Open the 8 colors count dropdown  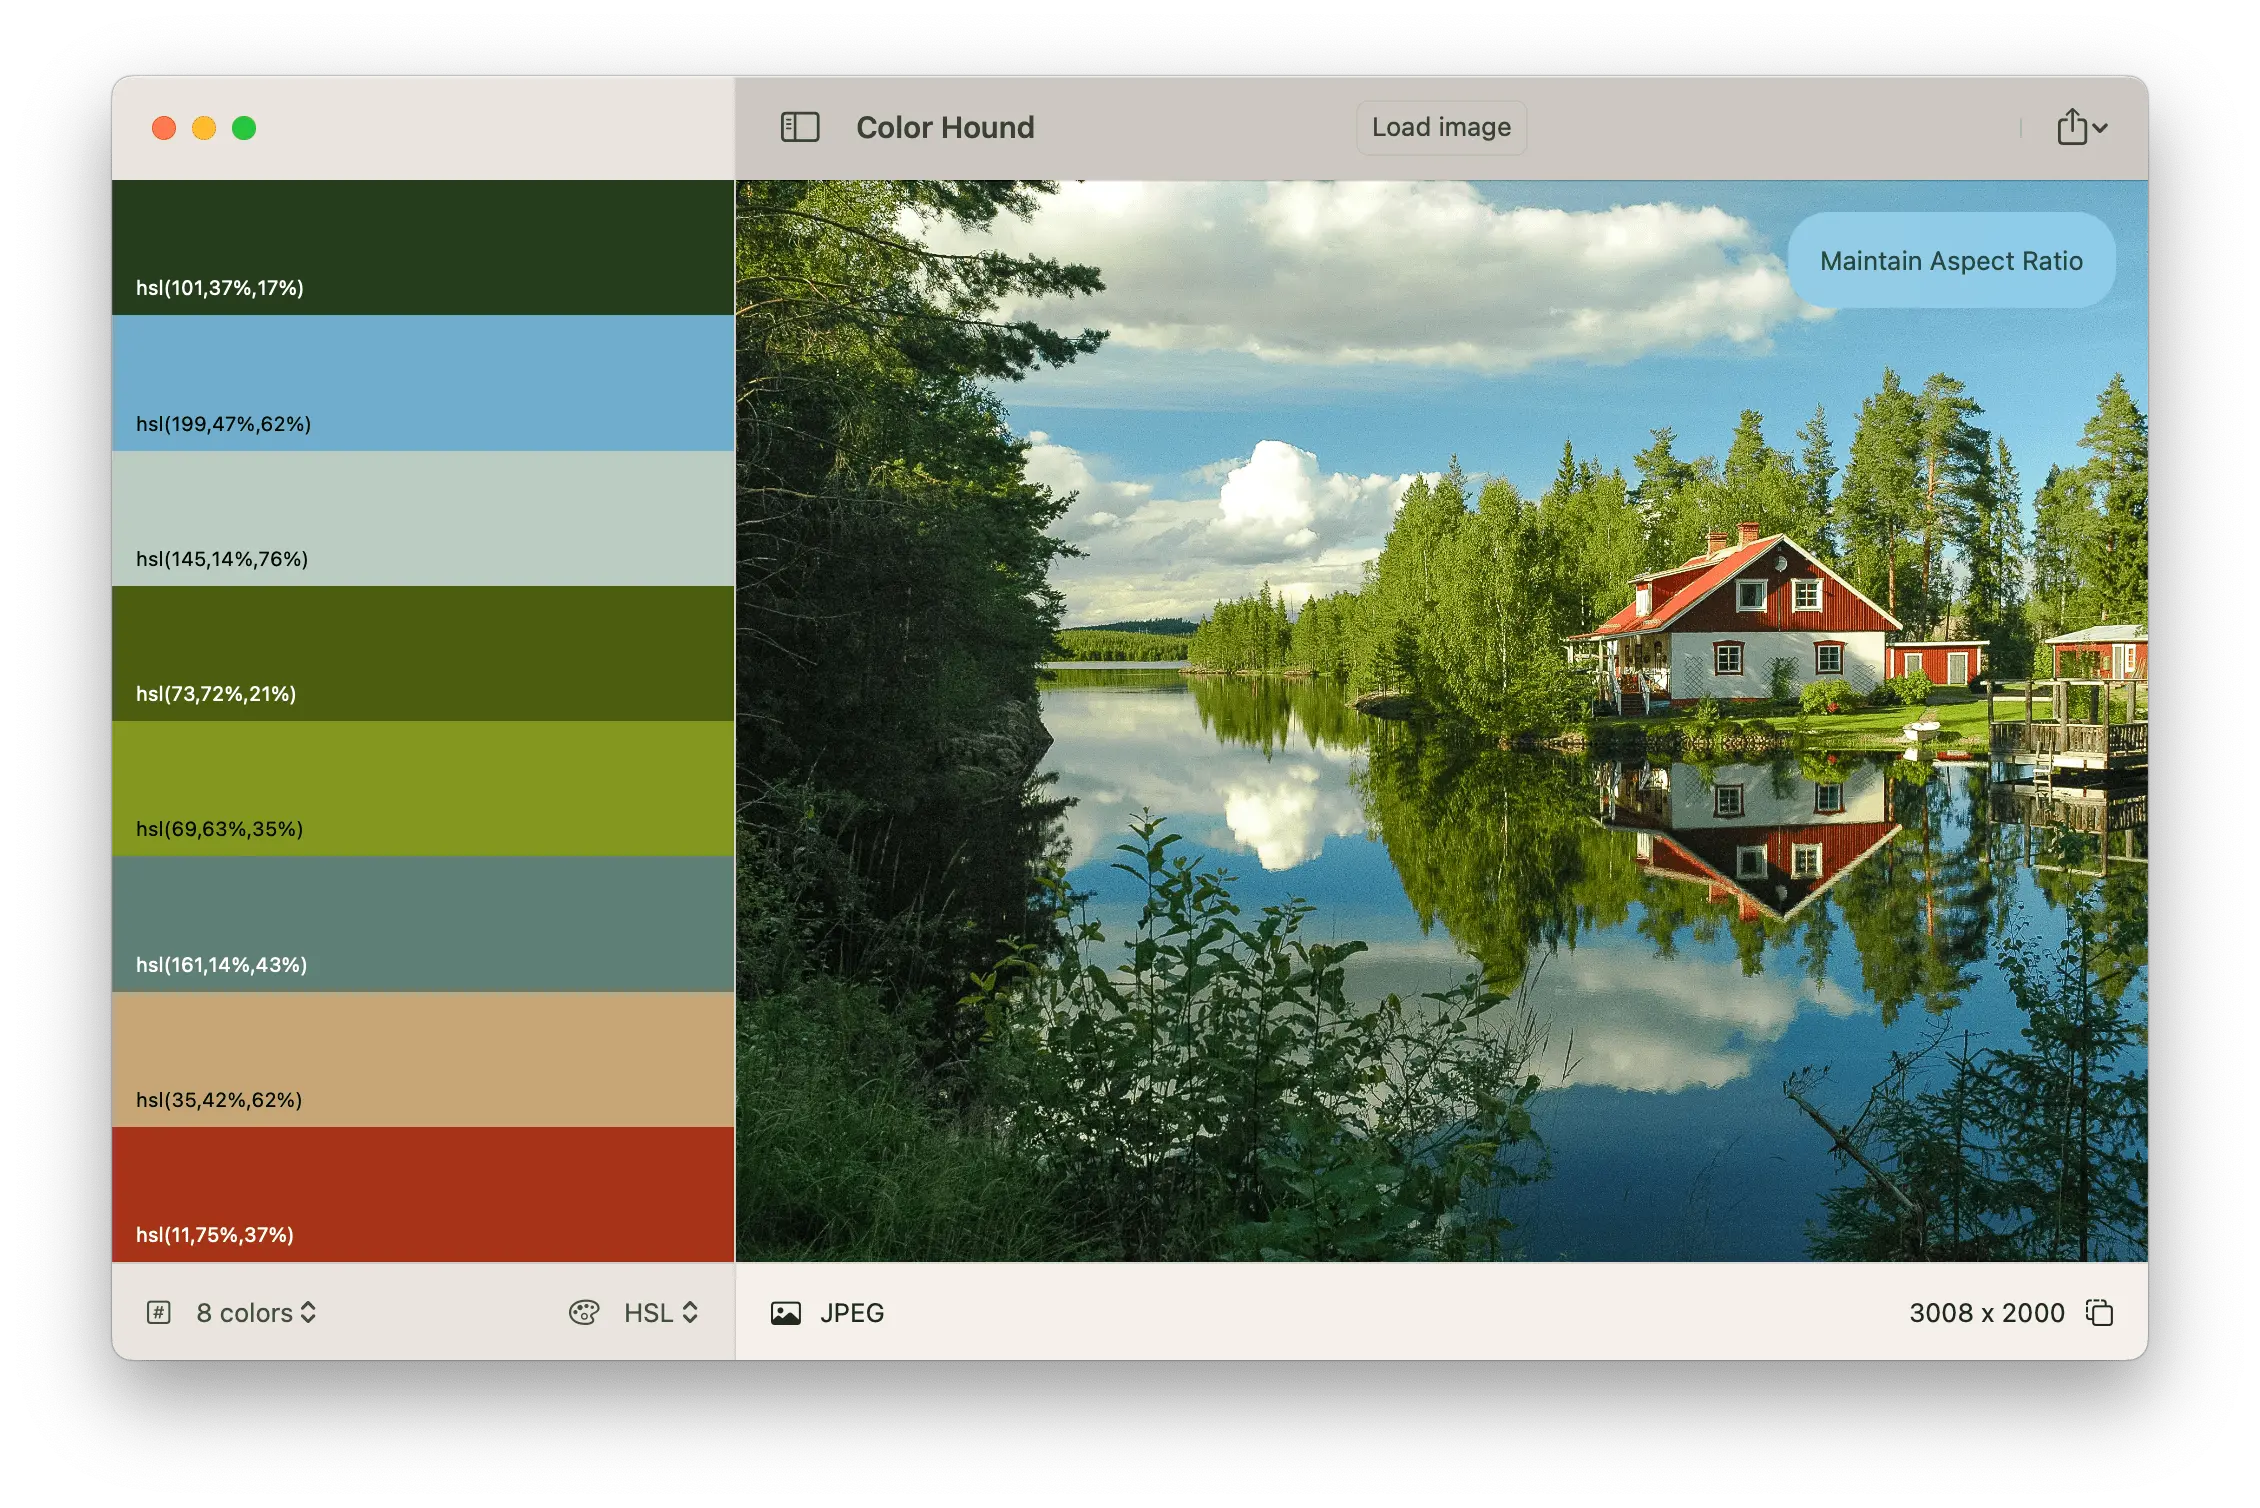pos(256,1312)
